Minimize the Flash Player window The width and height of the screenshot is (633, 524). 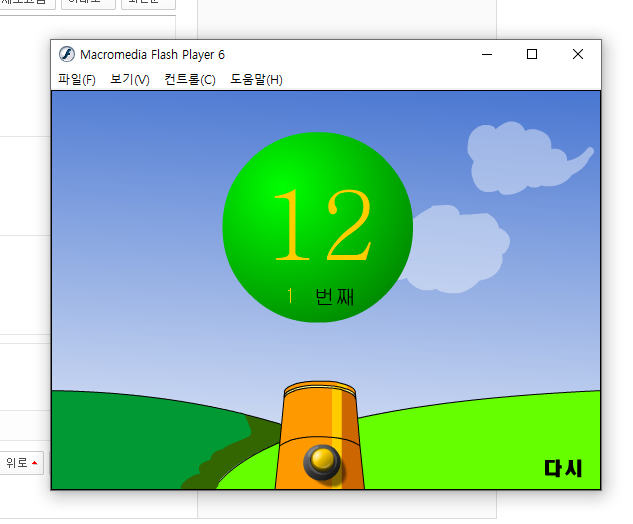pos(487,55)
